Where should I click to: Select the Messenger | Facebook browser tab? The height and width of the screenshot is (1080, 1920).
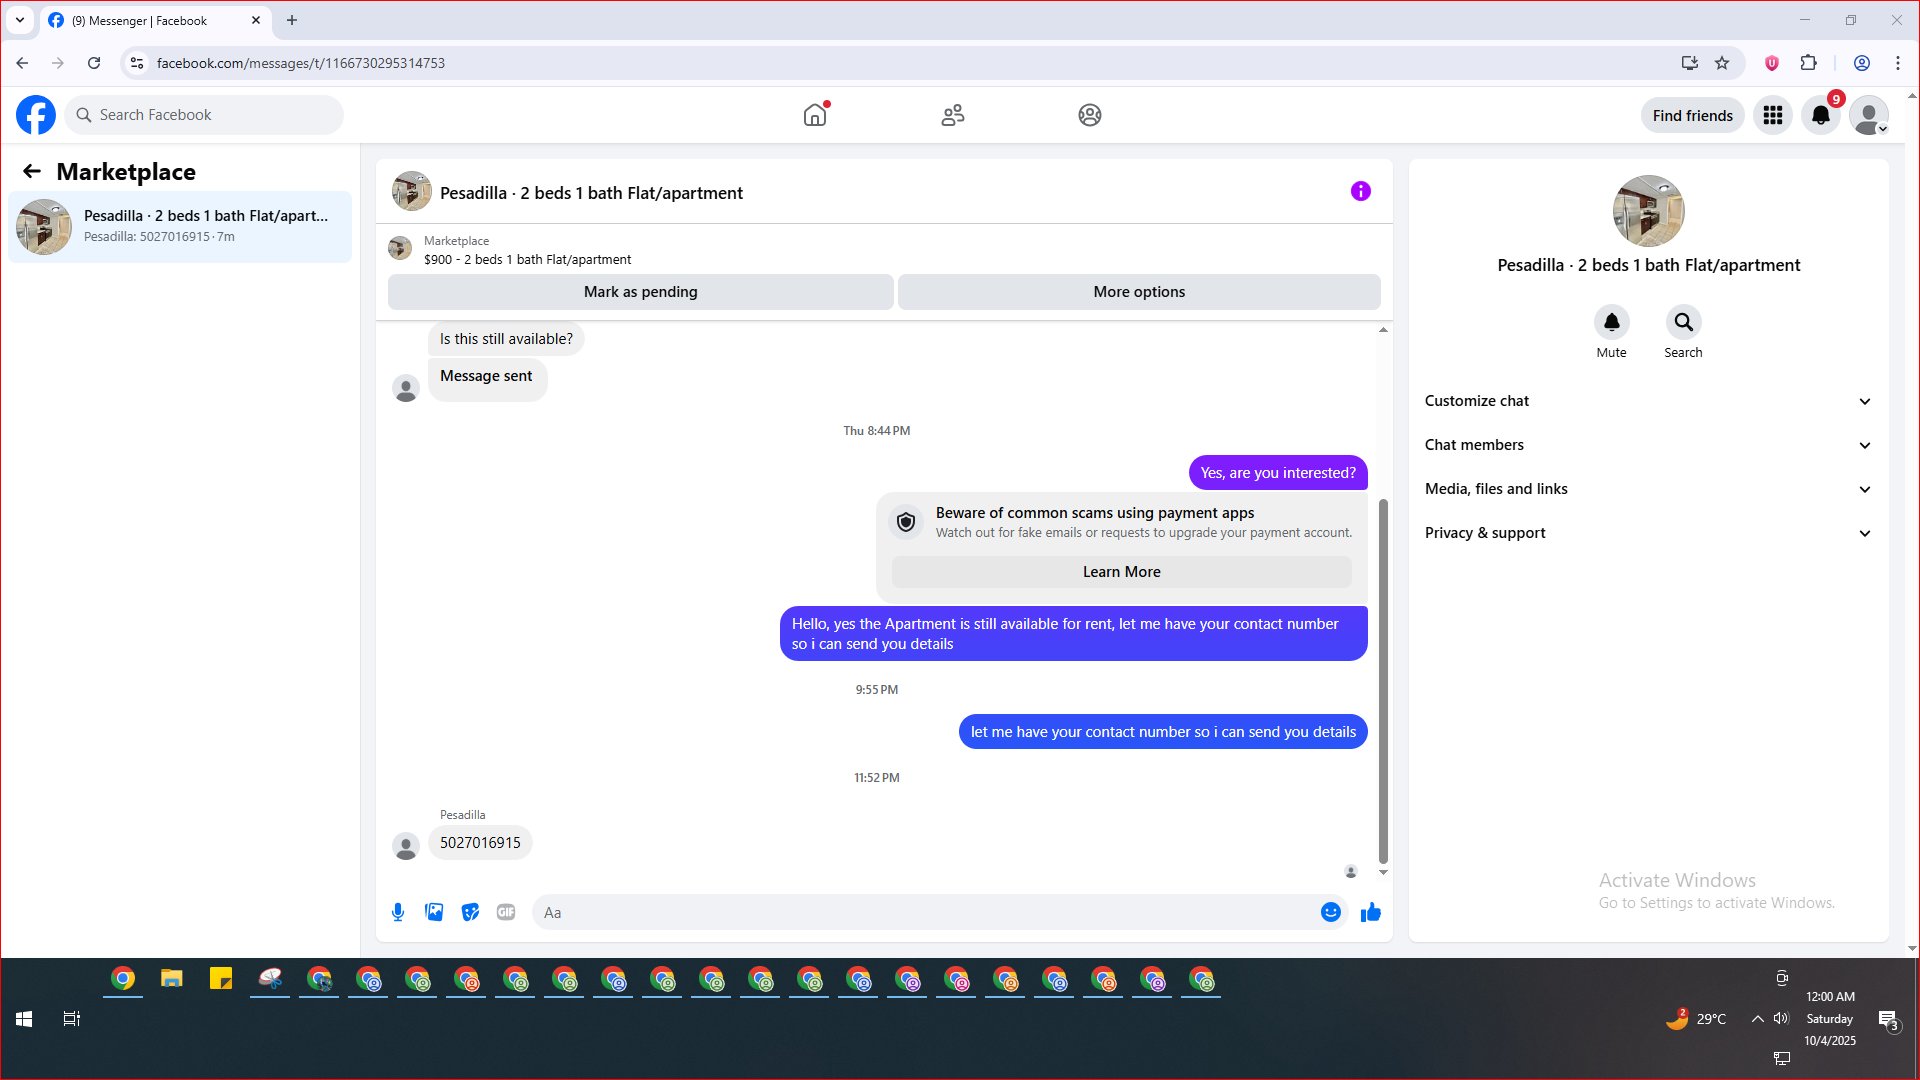[155, 20]
